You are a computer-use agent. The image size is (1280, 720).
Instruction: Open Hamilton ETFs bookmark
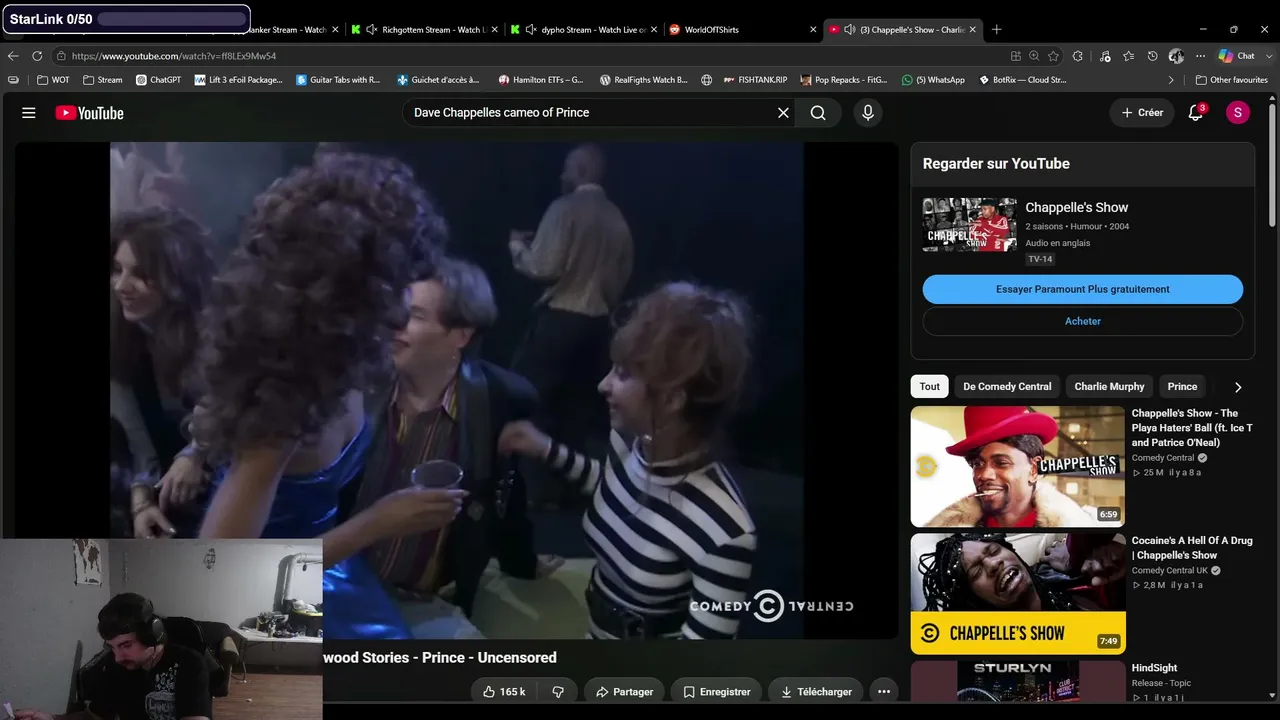click(x=540, y=80)
